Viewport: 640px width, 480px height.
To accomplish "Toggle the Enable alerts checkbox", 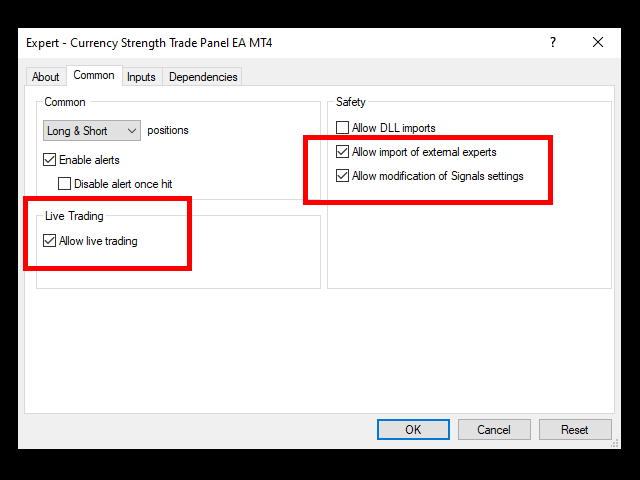I will (49, 160).
